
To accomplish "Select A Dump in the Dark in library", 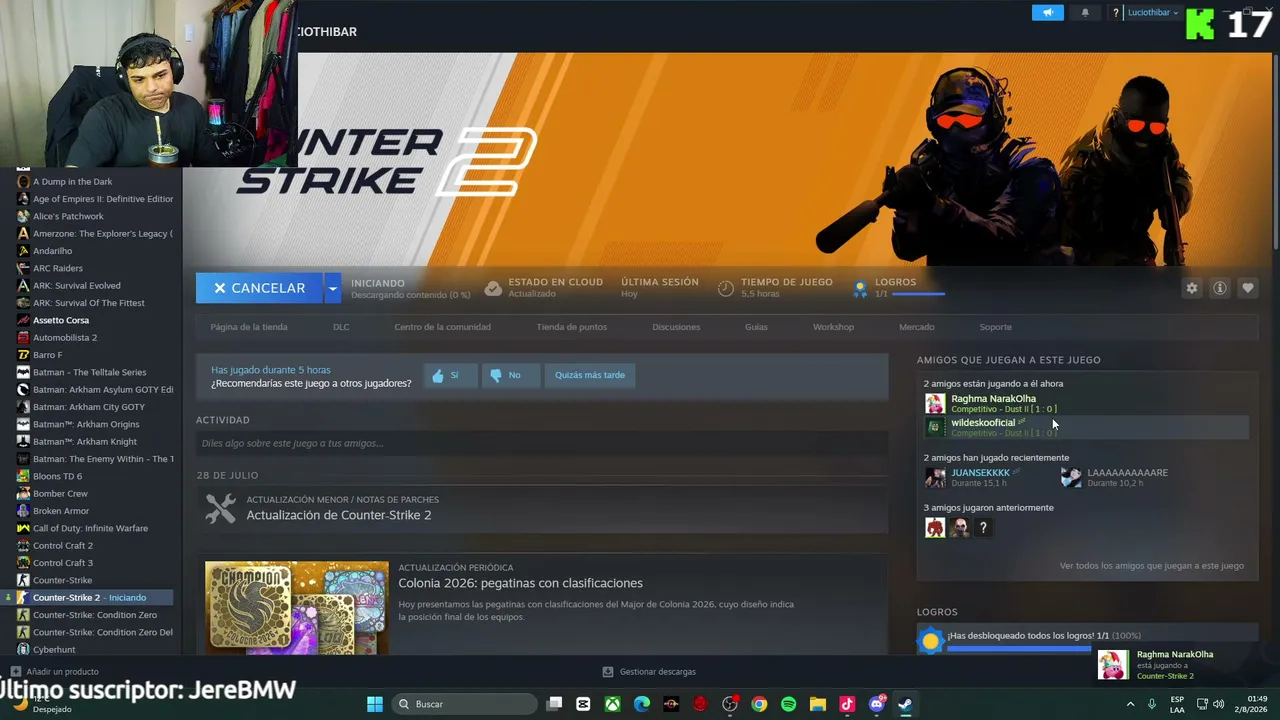I will coord(72,182).
